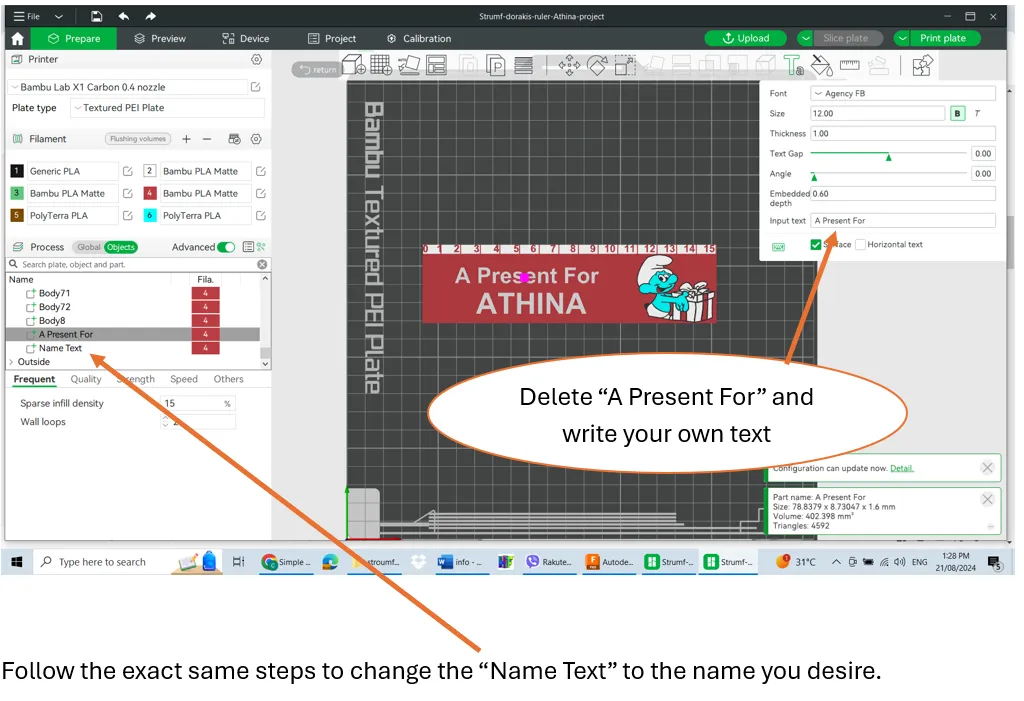
Task: Open printer settings gear icon
Action: (257, 59)
